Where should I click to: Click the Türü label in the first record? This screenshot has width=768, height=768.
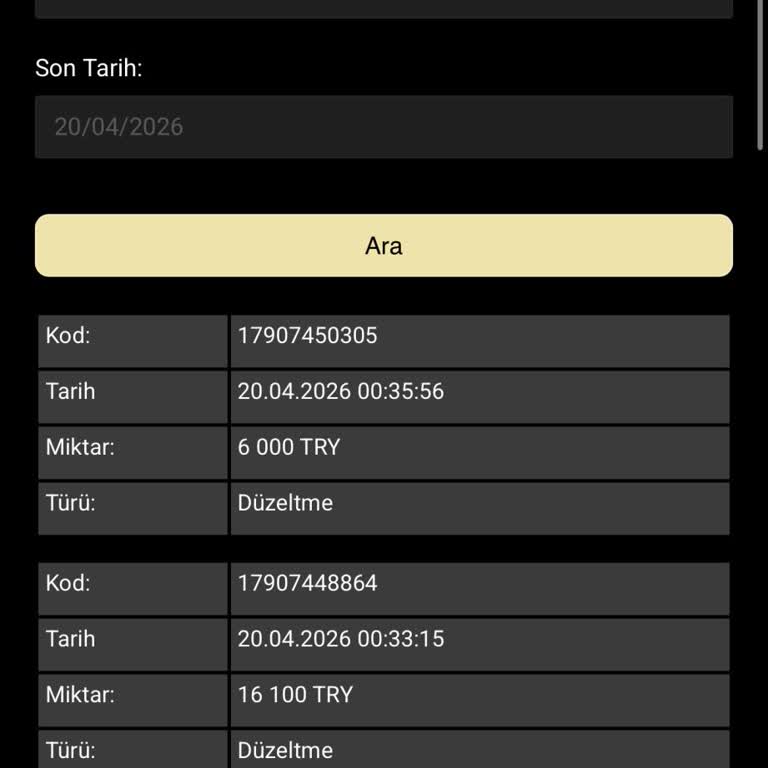[x=71, y=503]
